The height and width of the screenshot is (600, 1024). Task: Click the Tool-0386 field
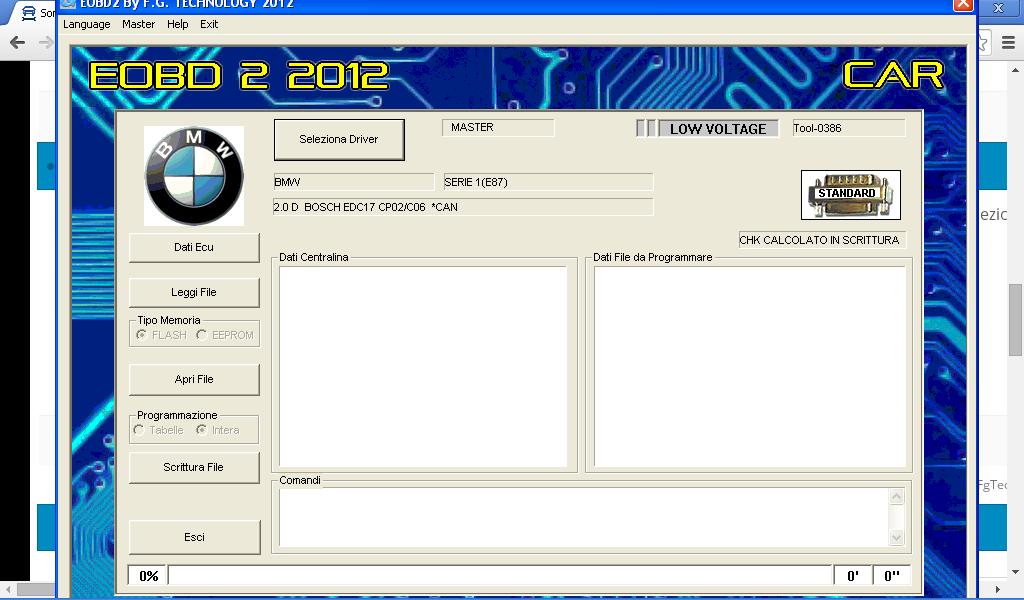(849, 128)
